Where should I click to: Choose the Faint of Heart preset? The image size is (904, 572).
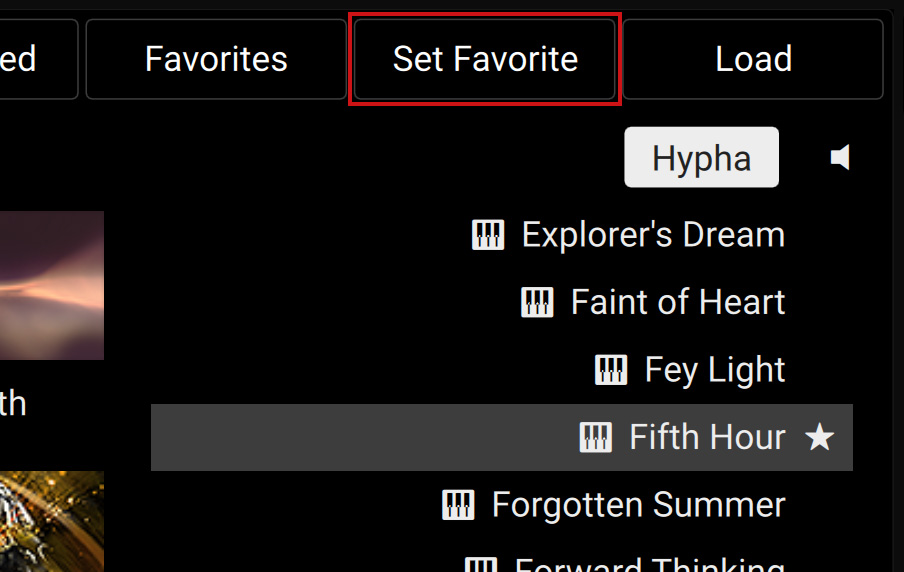678,302
